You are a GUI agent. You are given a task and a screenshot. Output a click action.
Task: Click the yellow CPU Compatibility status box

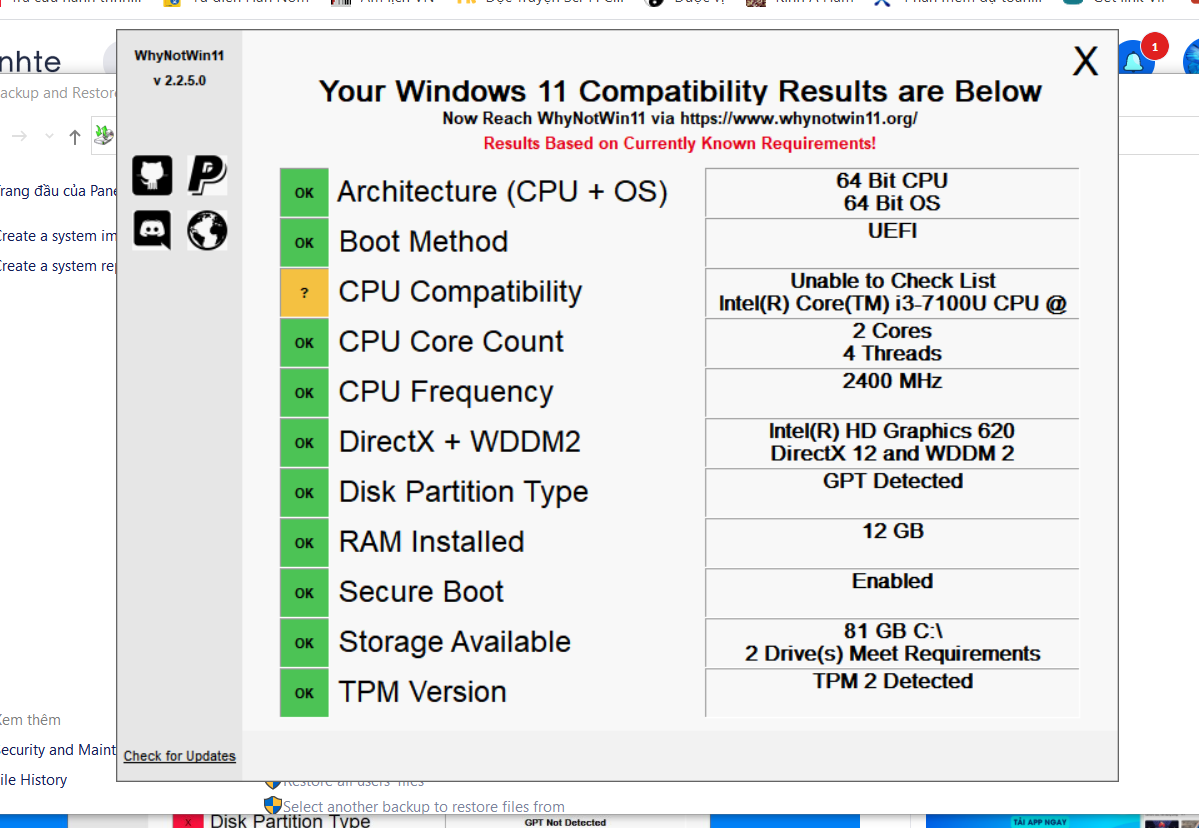pos(304,292)
